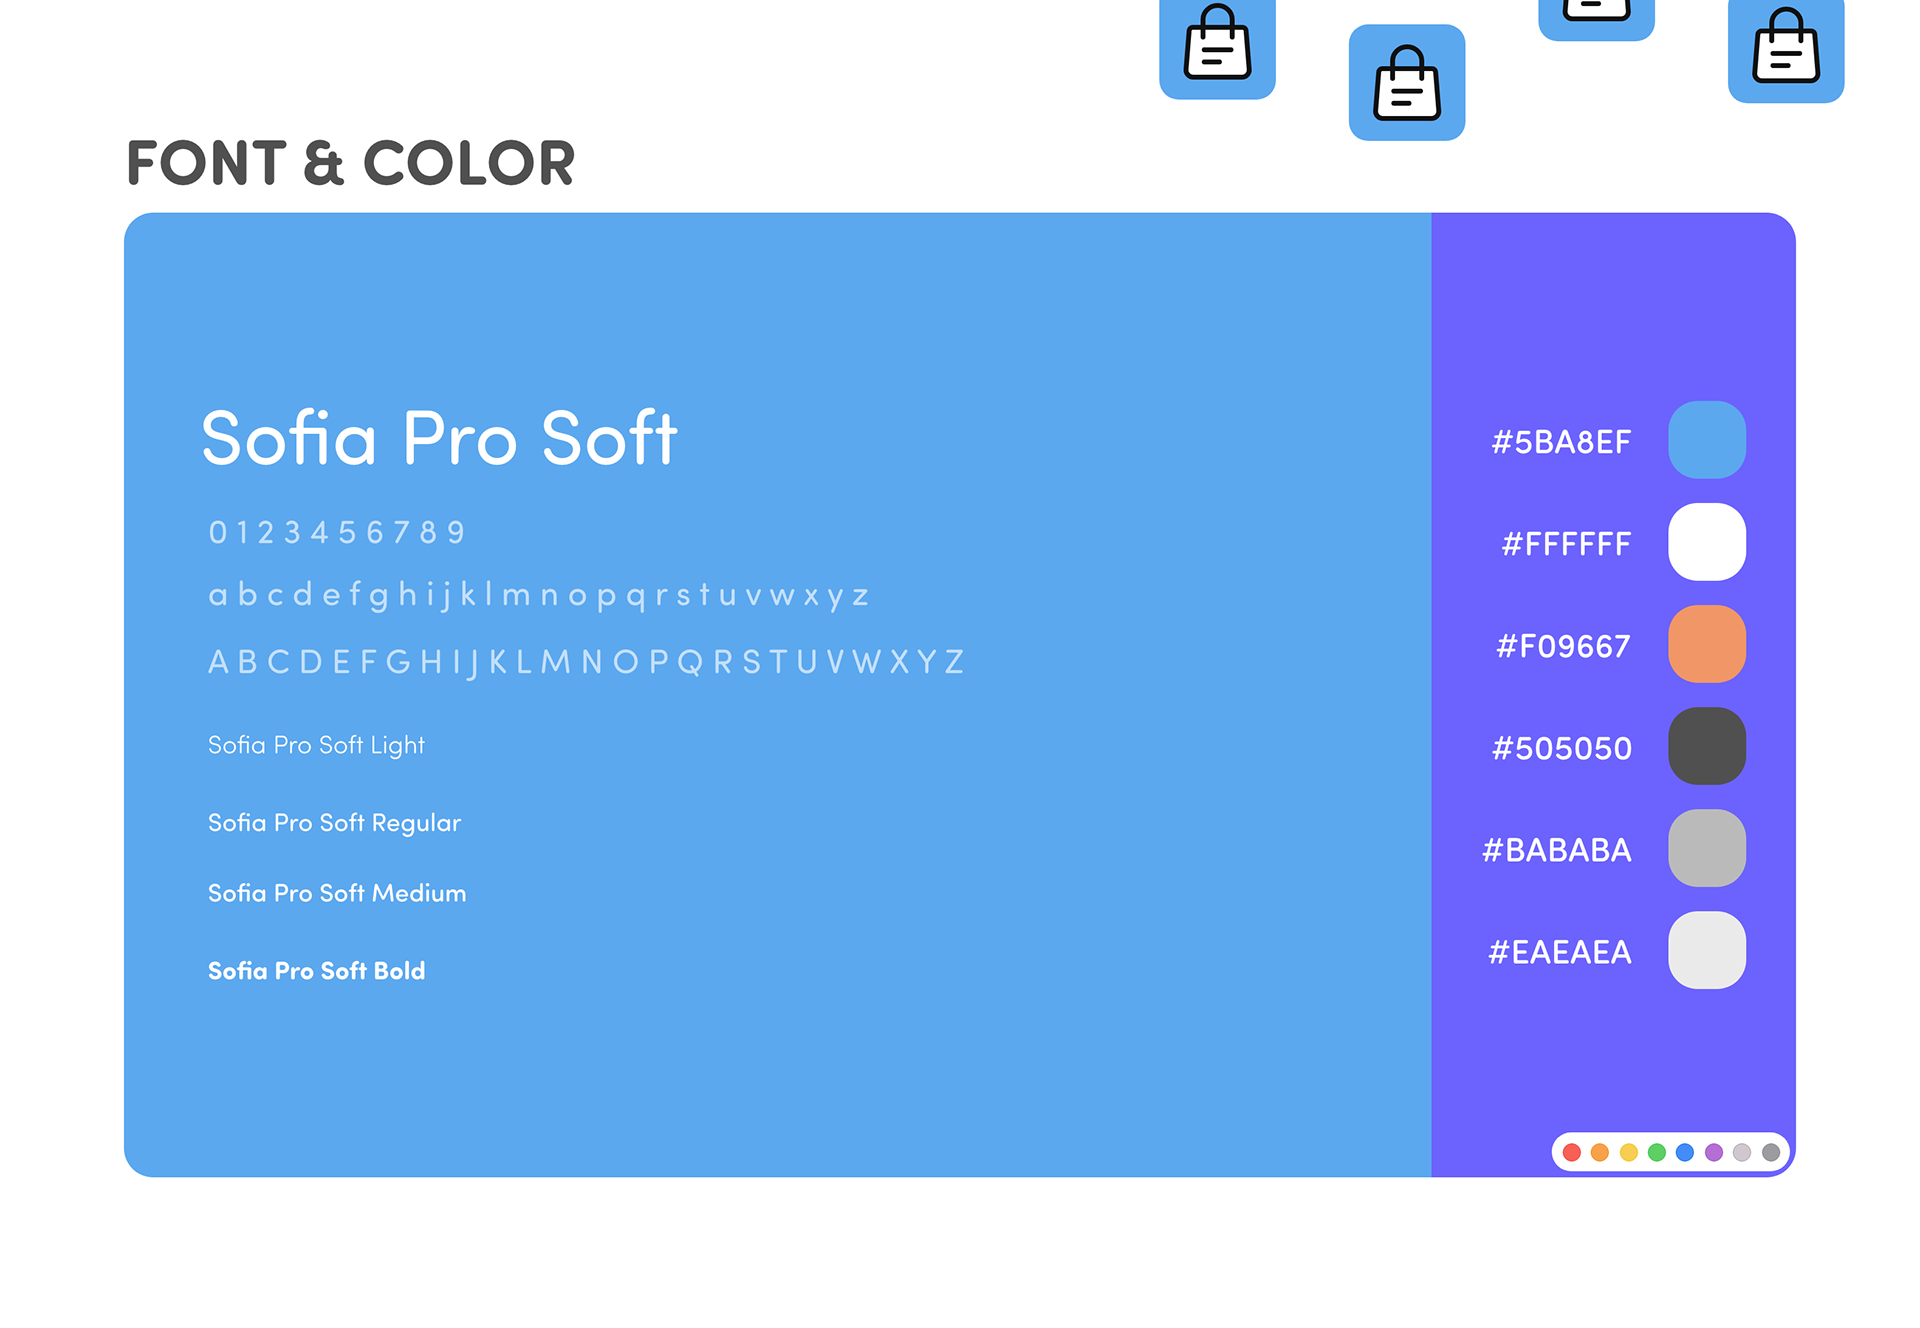The width and height of the screenshot is (1920, 1328).
Task: Pick the #BABABA gray color swatch
Action: point(1707,848)
